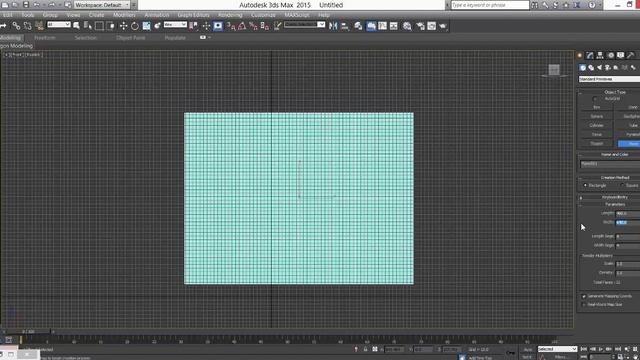The height and width of the screenshot is (360, 640).
Task: Click the Select and Link tool
Action: 16,26
